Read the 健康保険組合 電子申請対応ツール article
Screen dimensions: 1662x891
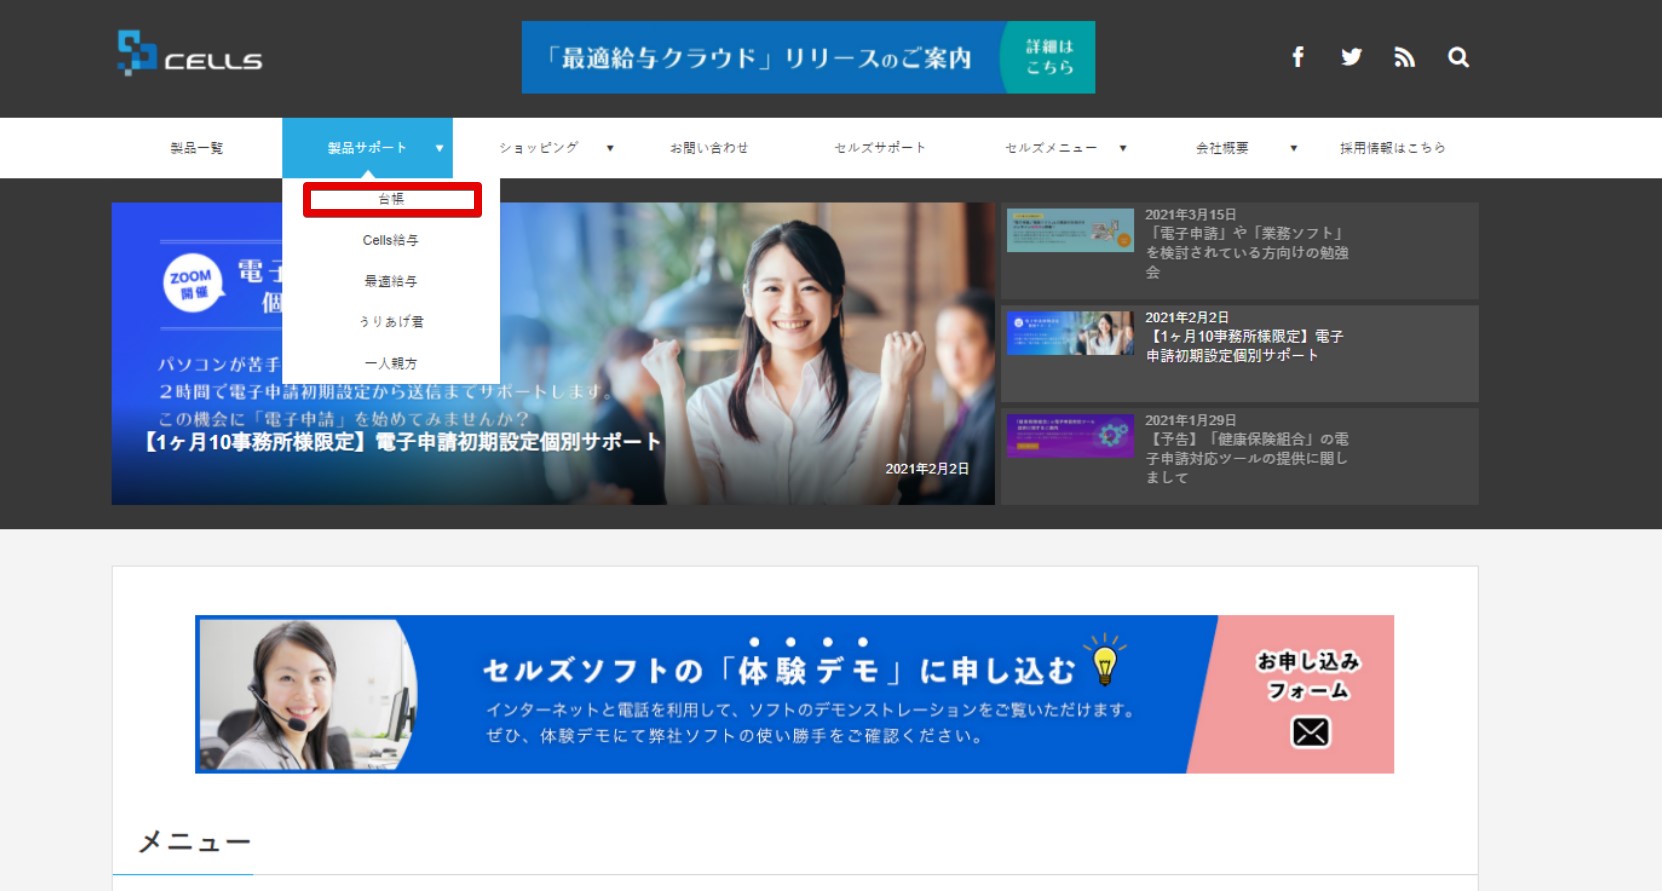click(1247, 458)
